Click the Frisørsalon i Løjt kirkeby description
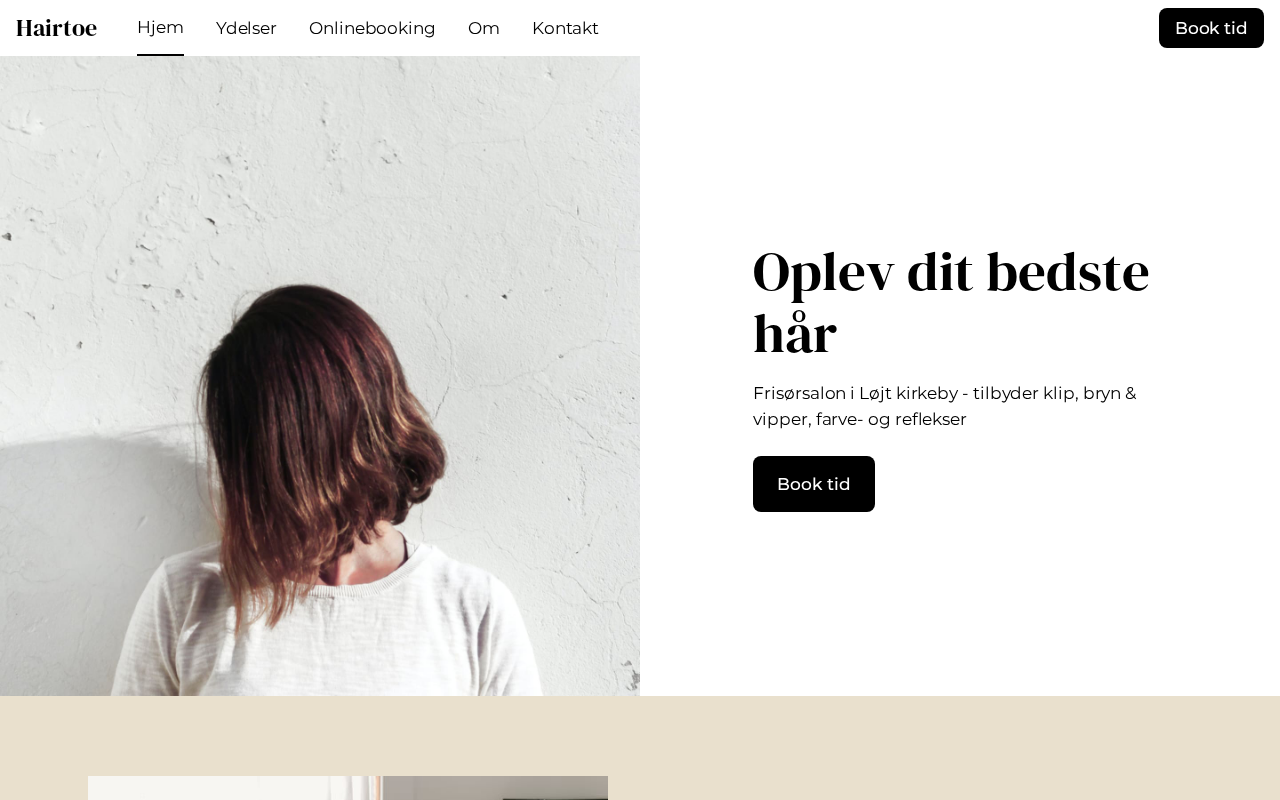Image resolution: width=1280 pixels, height=800 pixels. point(945,406)
